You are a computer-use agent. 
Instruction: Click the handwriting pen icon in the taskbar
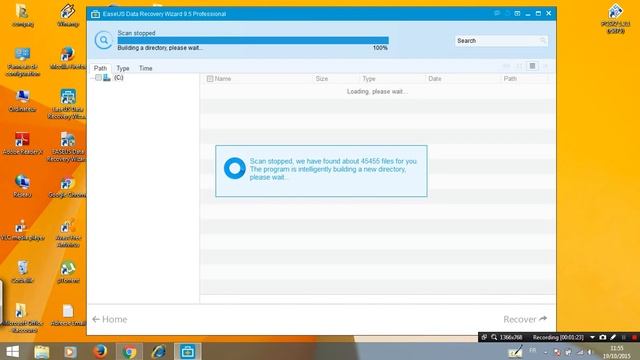pos(515,352)
